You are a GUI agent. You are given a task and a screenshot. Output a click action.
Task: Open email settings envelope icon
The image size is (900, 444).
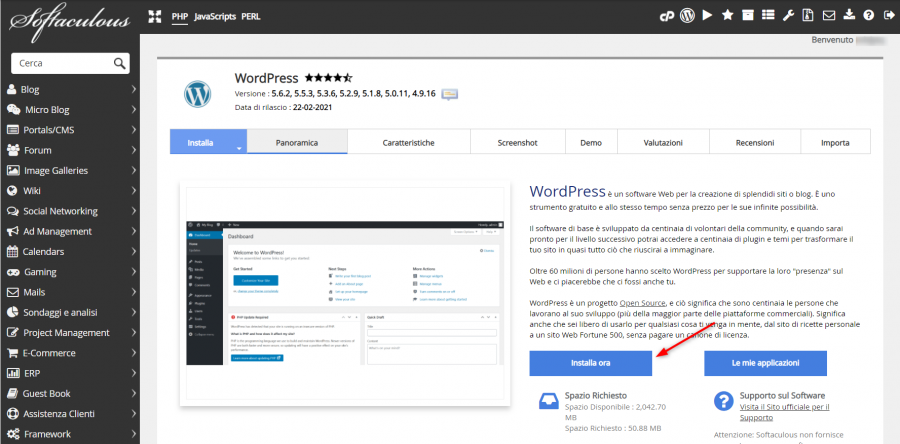coord(828,15)
